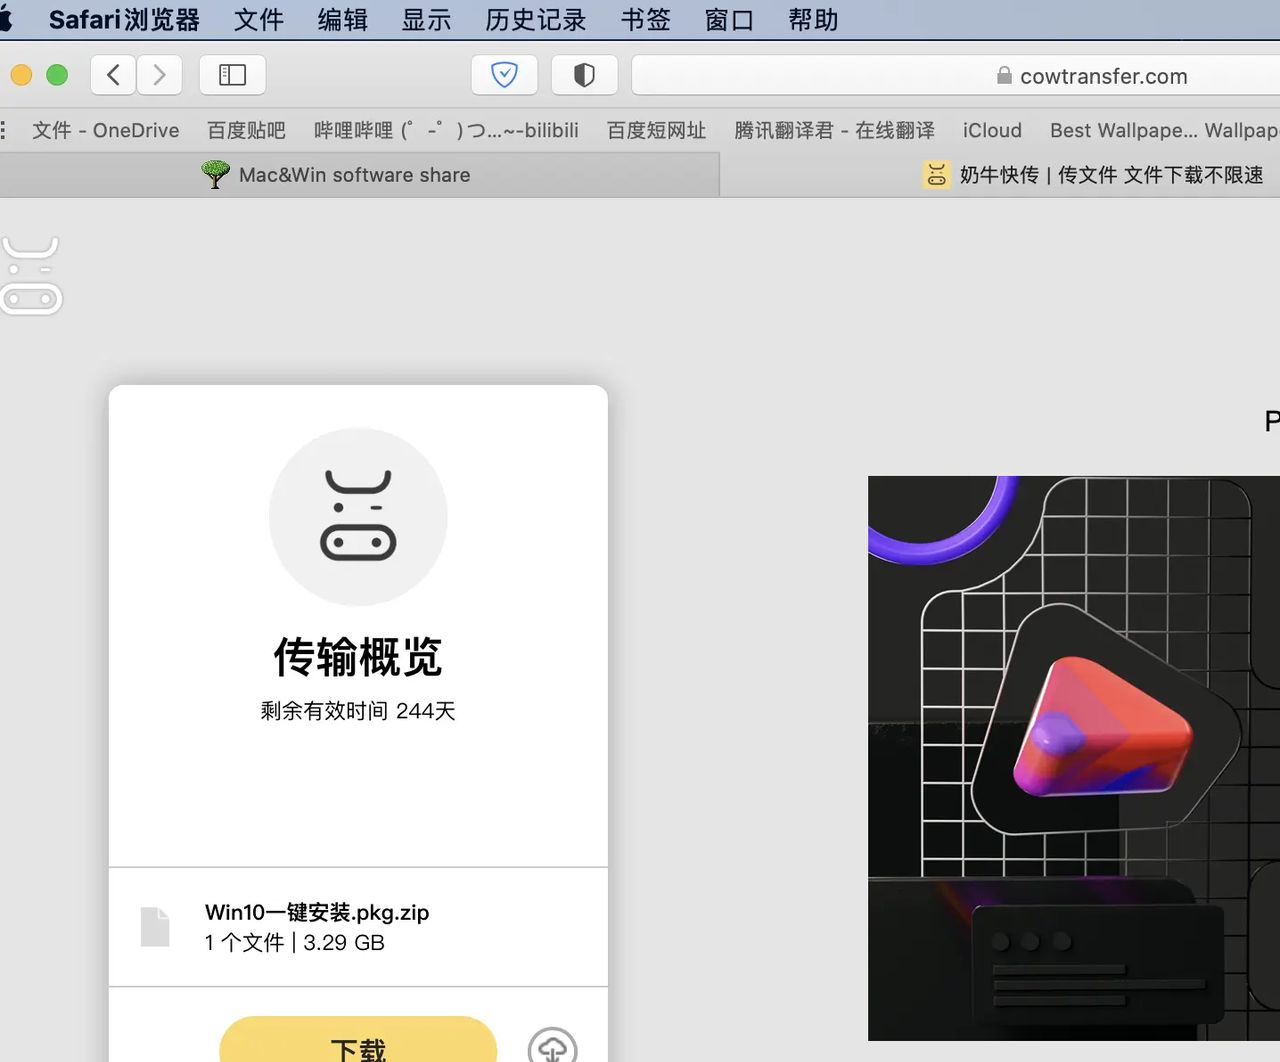This screenshot has width=1280, height=1062.
Task: Click the yellow cow favicon on 奶牛快传 tab
Action: 936,175
